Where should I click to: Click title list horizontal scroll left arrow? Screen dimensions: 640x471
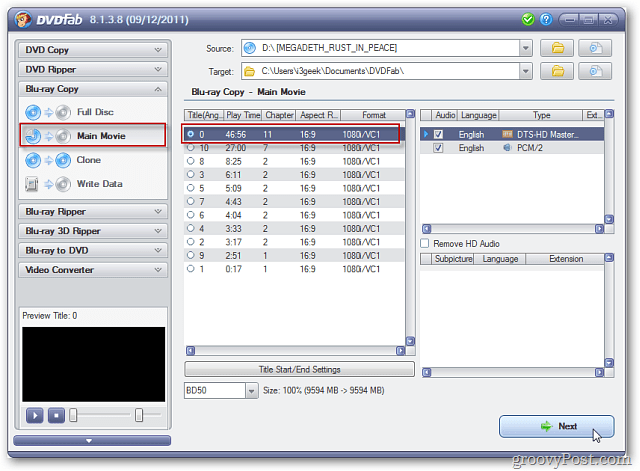(190, 351)
